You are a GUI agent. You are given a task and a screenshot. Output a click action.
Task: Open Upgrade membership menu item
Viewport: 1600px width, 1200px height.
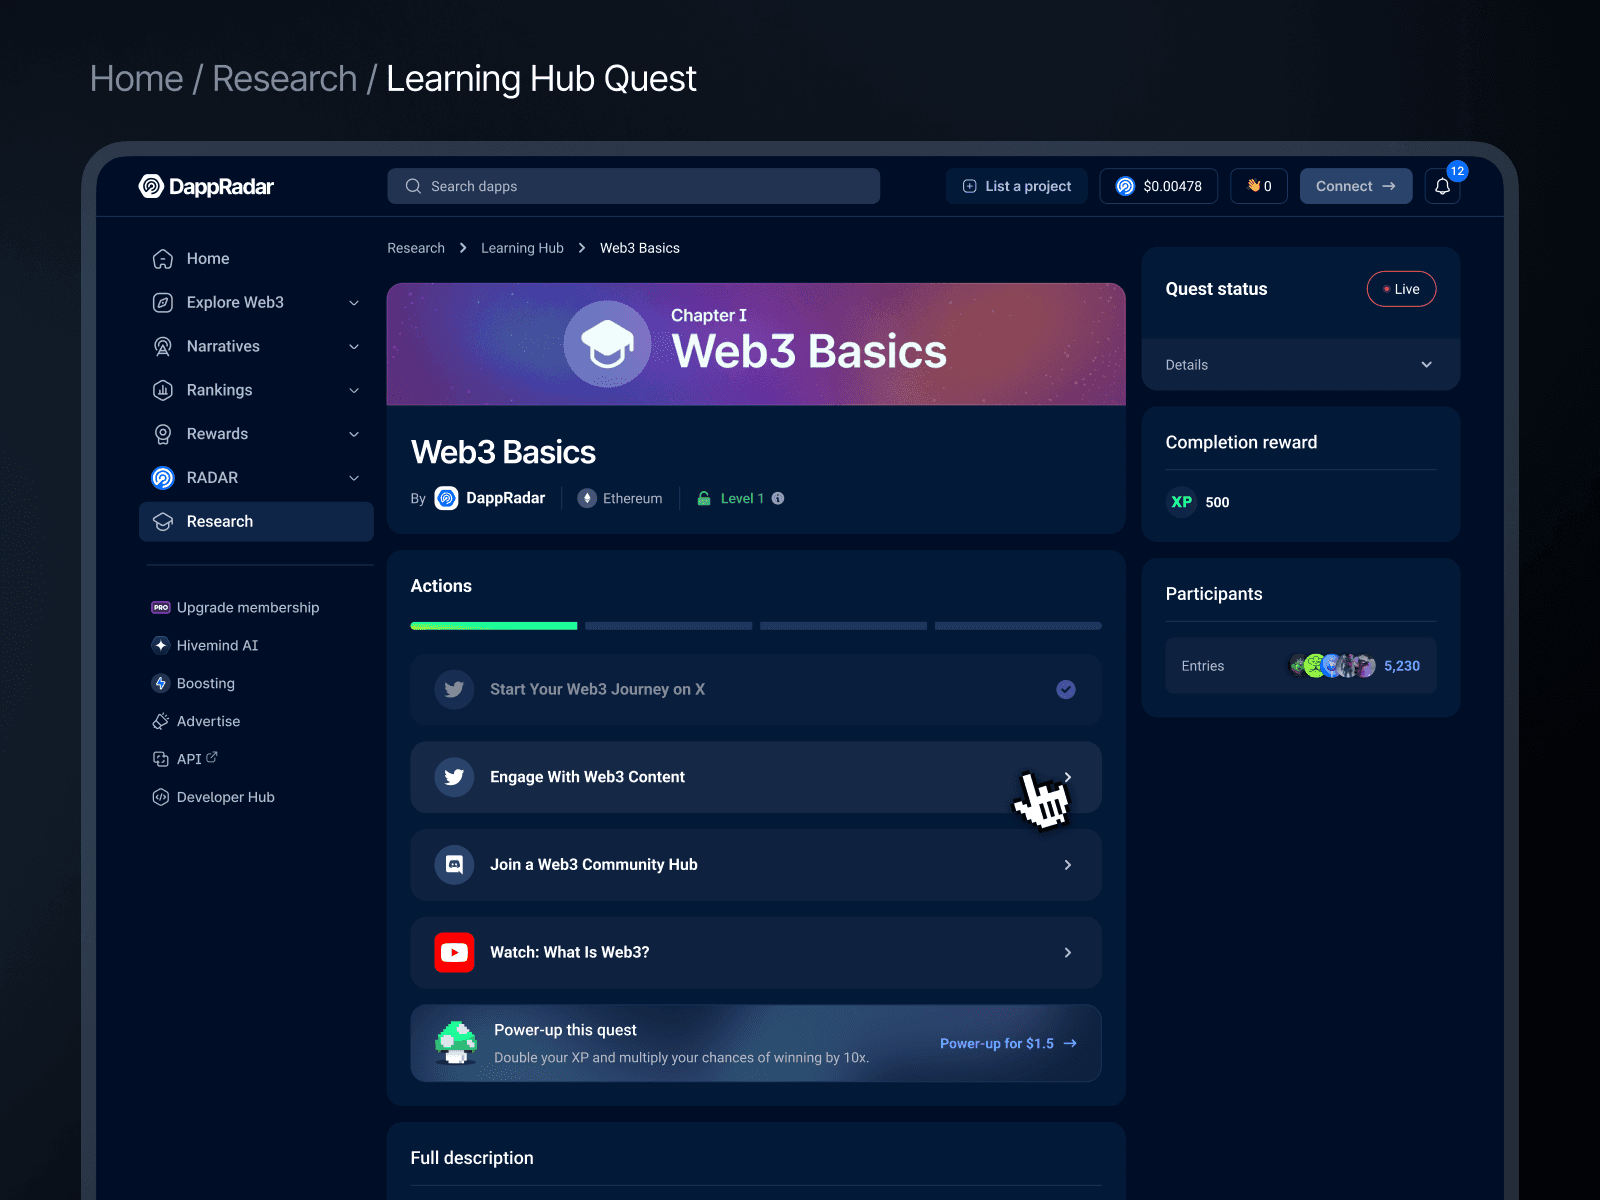click(x=236, y=607)
